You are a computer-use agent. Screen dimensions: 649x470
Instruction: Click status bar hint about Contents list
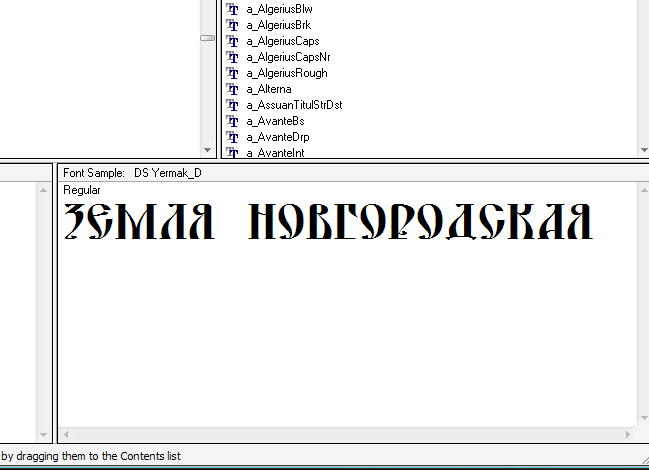(91, 456)
